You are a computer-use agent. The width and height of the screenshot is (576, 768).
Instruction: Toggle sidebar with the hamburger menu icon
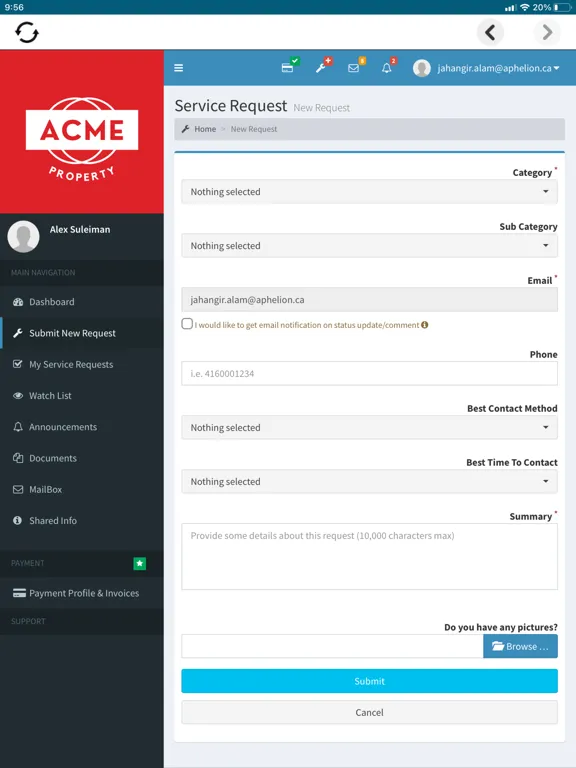[179, 68]
